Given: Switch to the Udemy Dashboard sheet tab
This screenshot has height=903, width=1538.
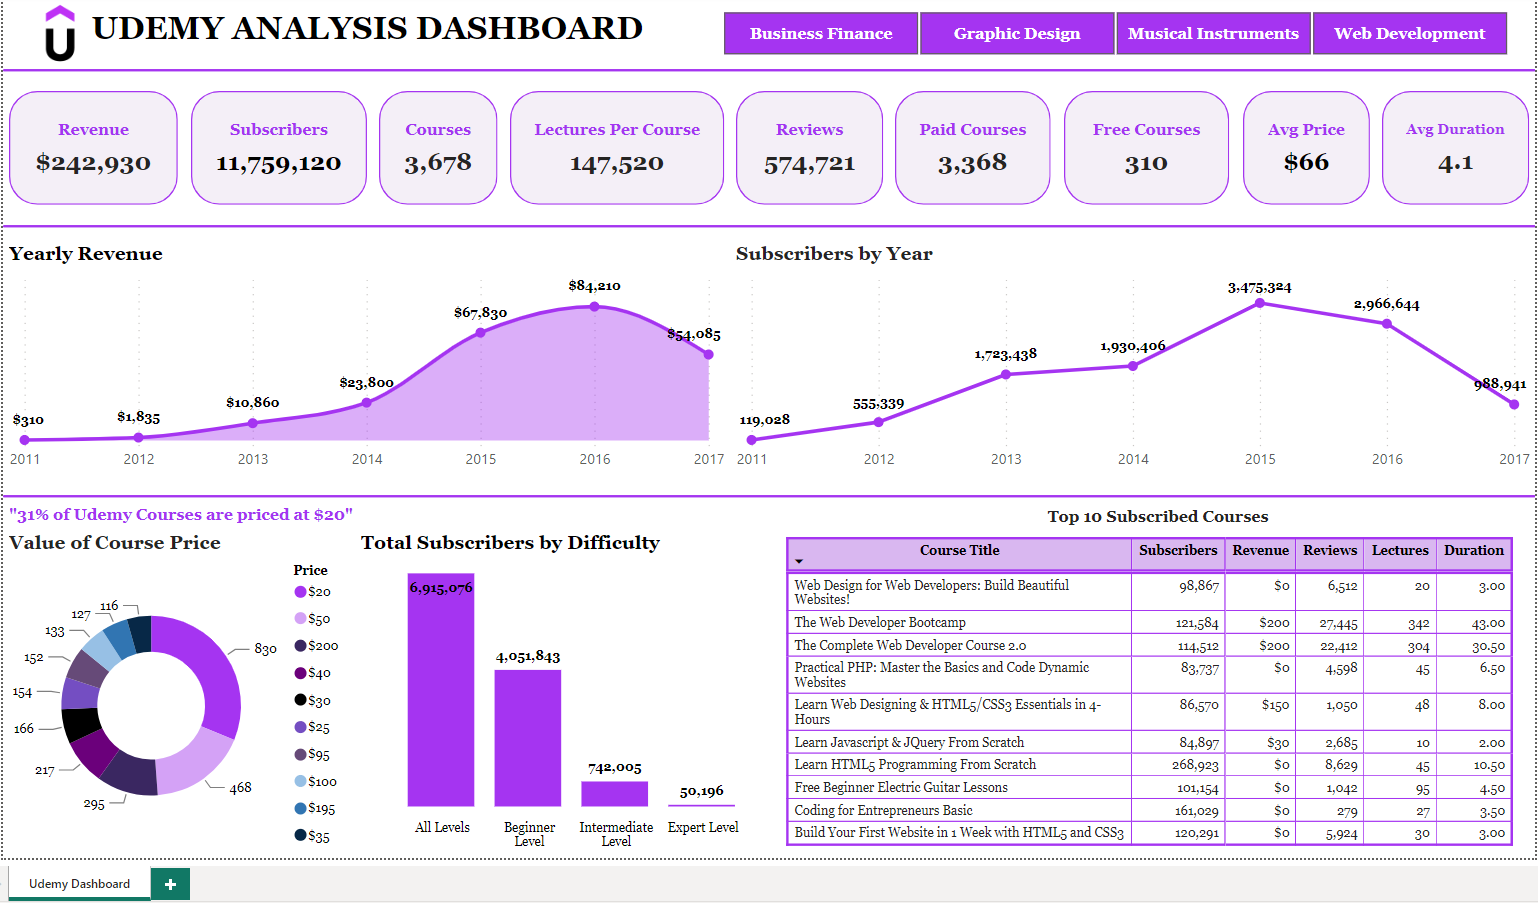Looking at the screenshot, I should coord(80,884).
